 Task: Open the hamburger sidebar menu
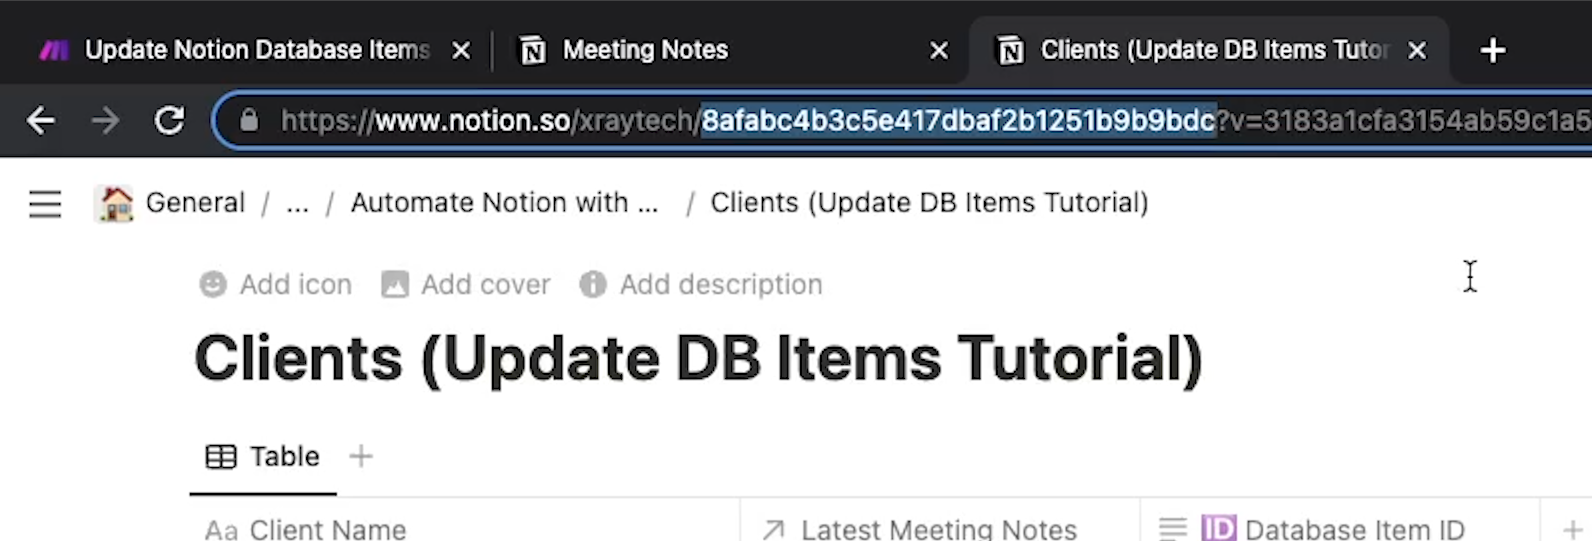pos(45,204)
